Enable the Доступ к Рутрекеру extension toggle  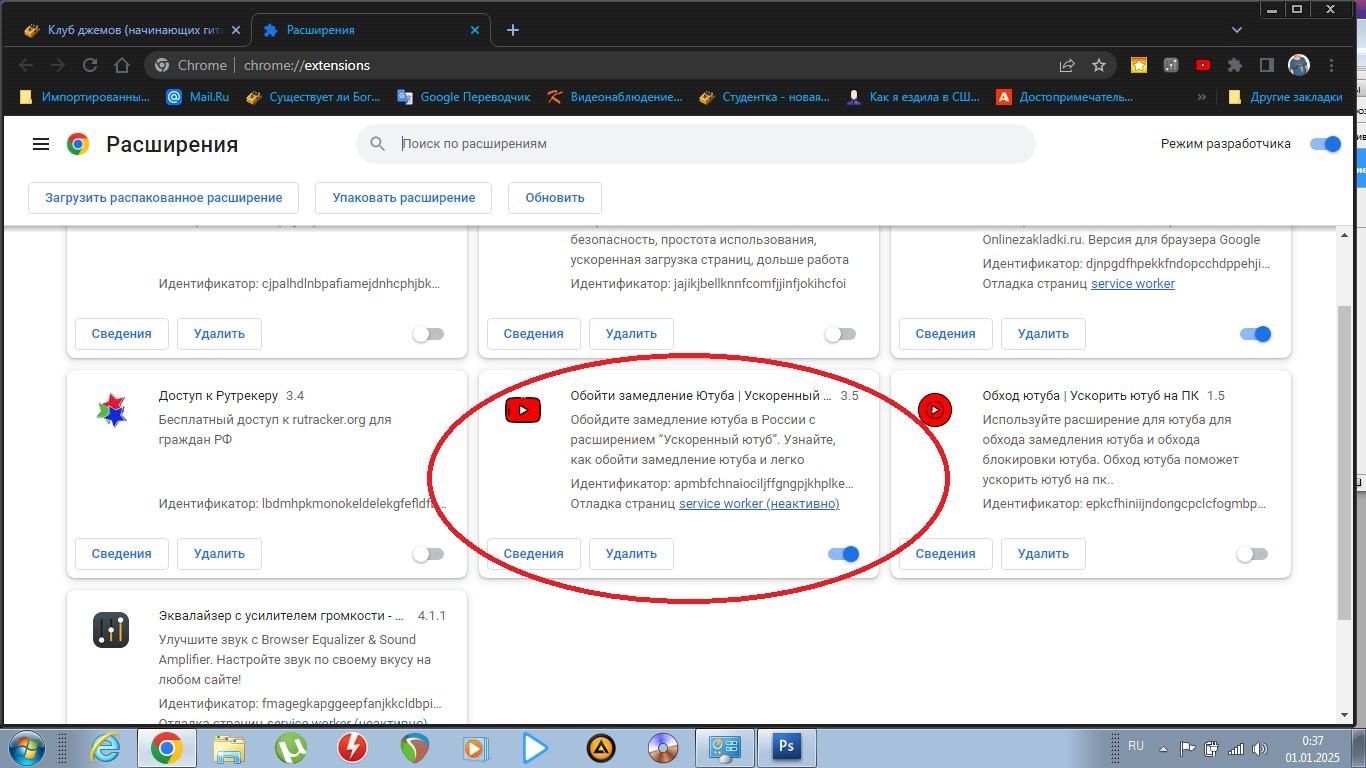coord(428,554)
